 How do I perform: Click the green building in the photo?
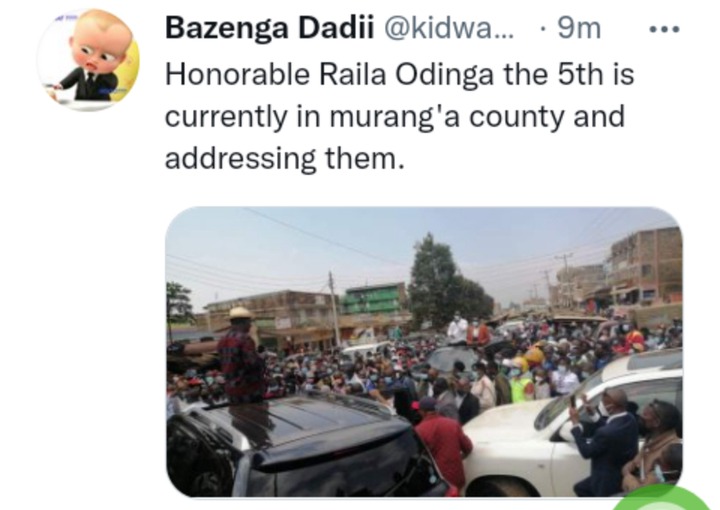(375, 299)
